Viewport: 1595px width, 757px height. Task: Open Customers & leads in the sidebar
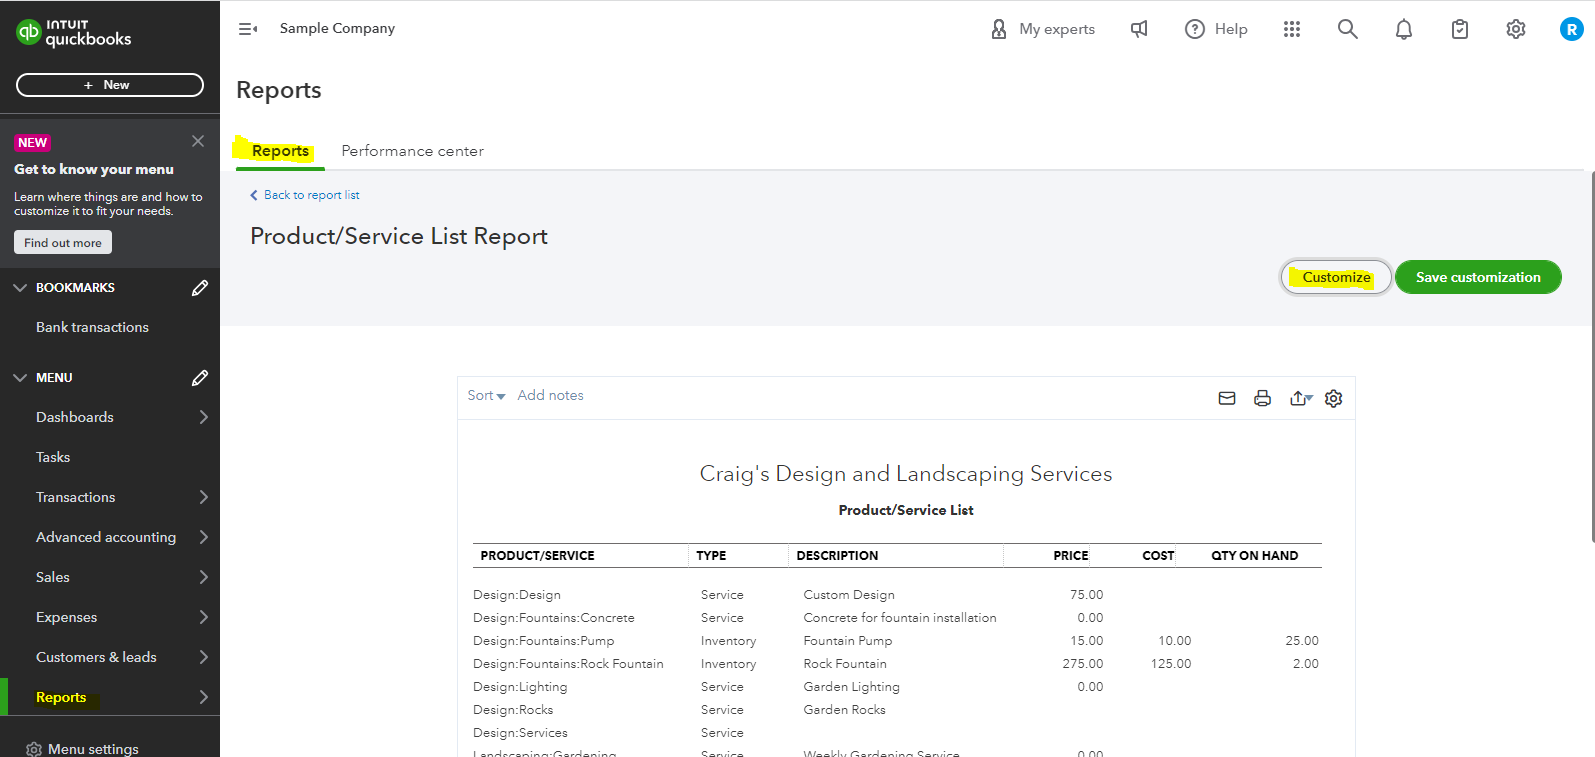click(96, 657)
